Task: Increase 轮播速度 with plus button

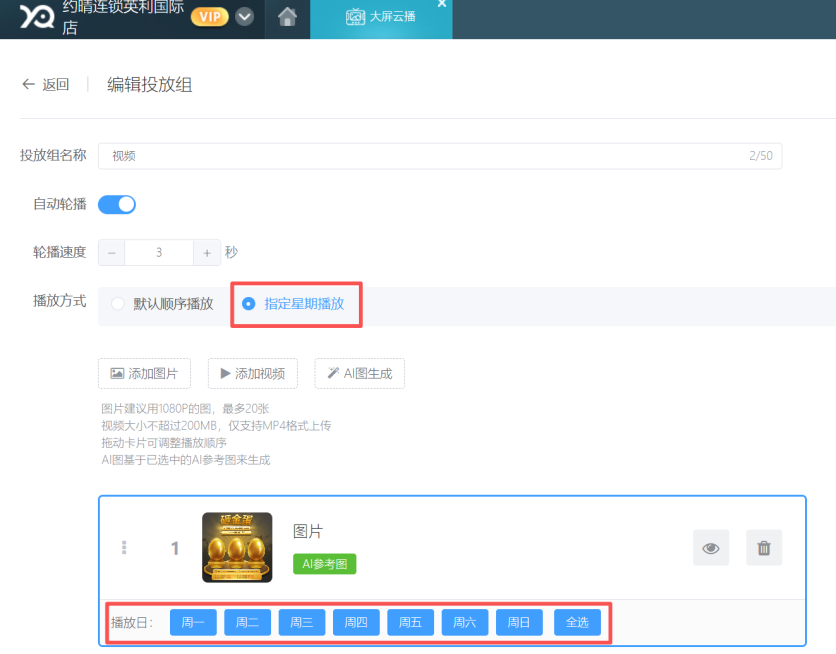Action: (207, 253)
